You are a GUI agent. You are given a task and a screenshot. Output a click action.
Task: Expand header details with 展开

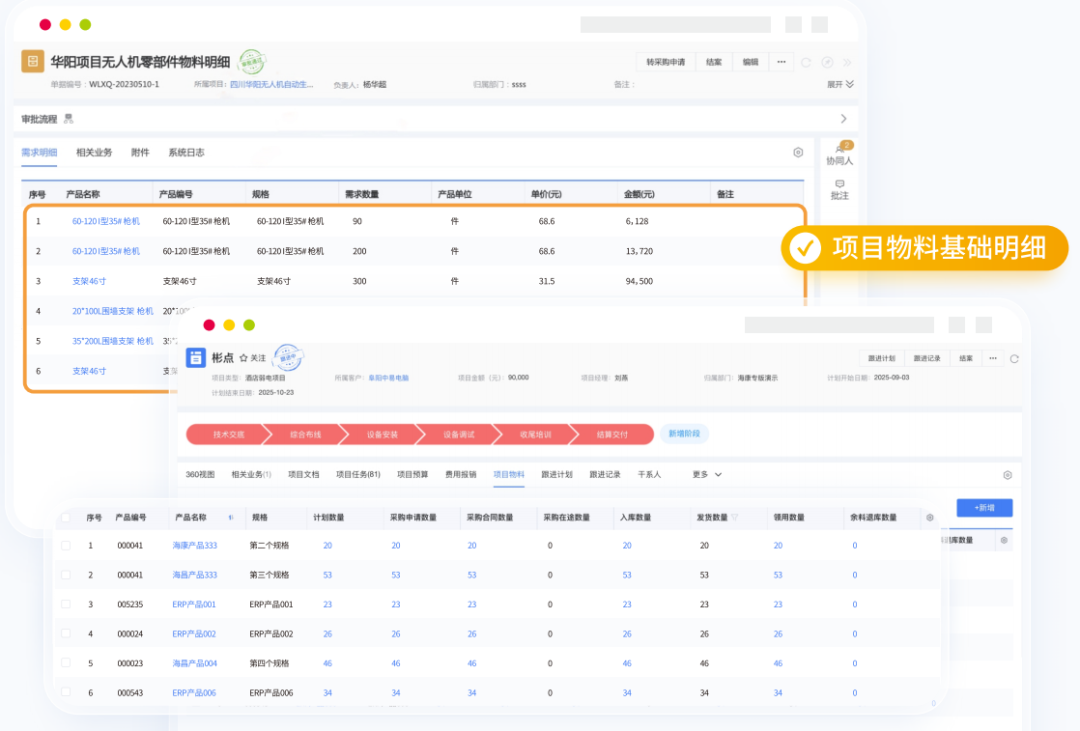[840, 84]
